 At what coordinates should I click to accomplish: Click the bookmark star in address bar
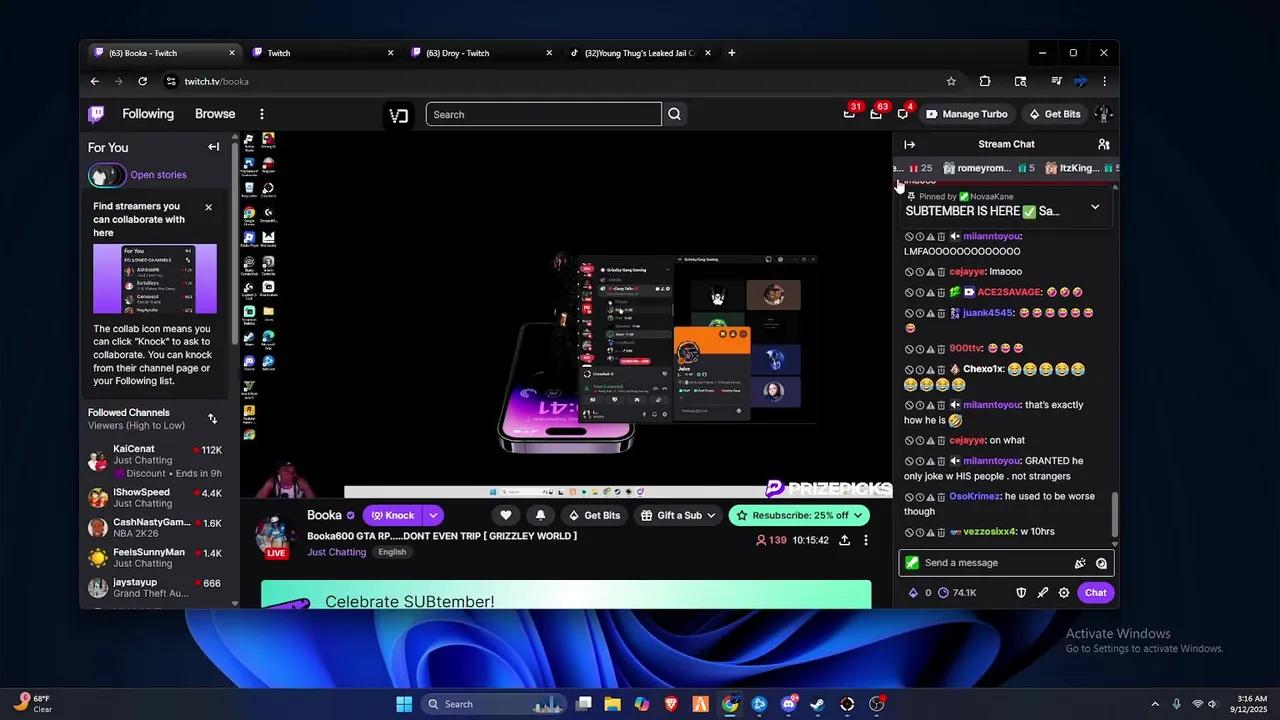[x=951, y=81]
